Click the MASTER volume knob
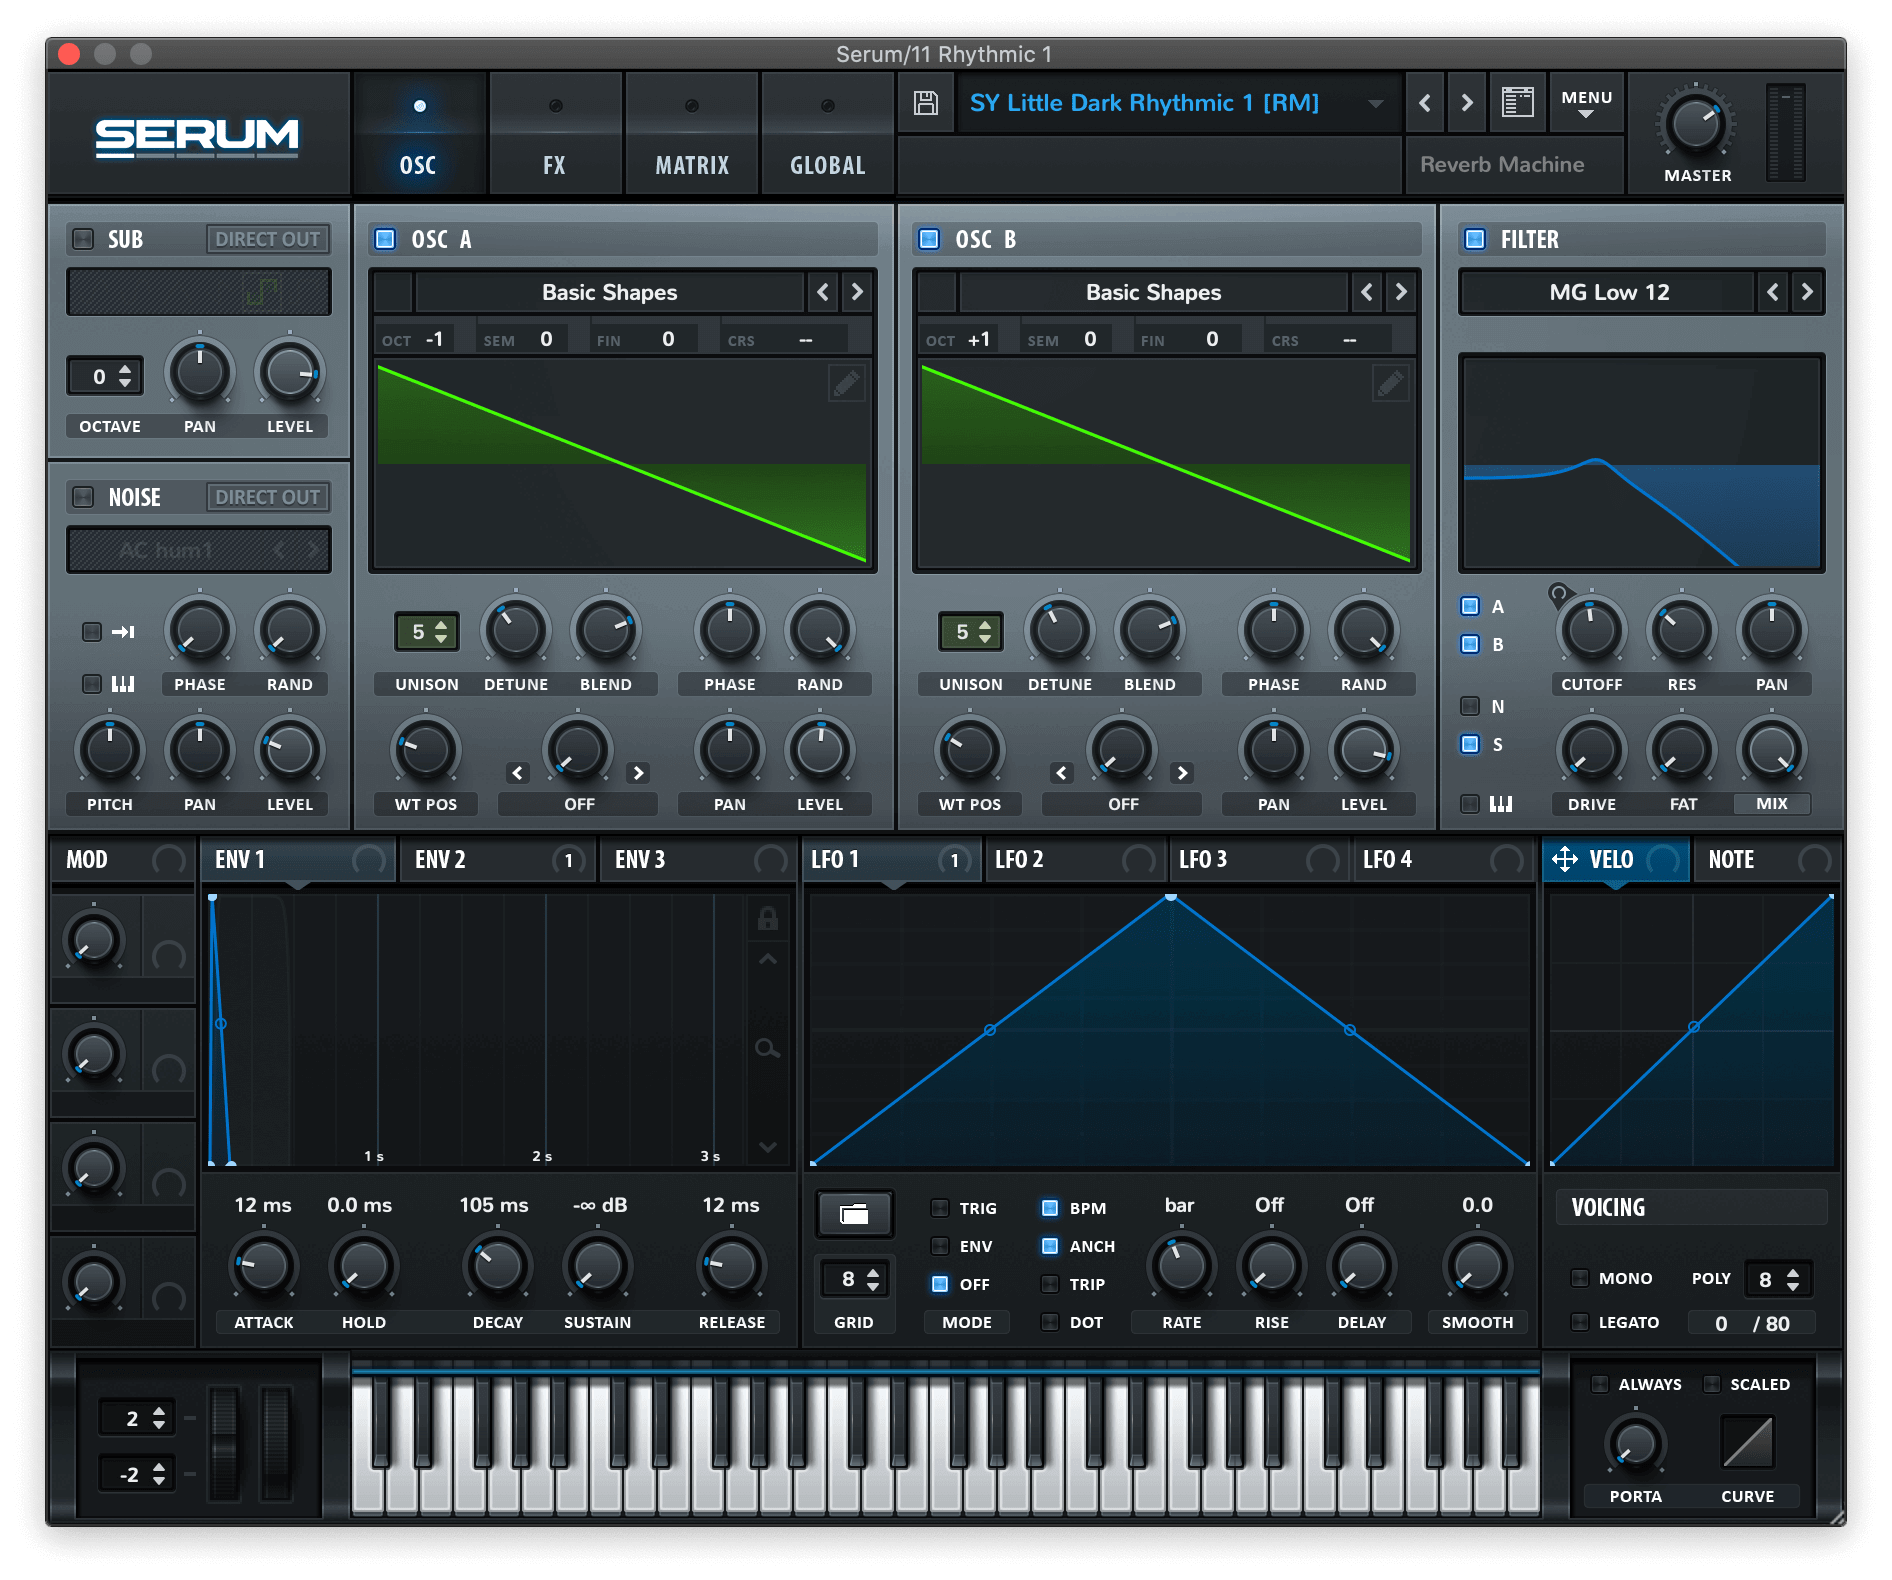This screenshot has height=1580, width=1892. [x=1696, y=125]
